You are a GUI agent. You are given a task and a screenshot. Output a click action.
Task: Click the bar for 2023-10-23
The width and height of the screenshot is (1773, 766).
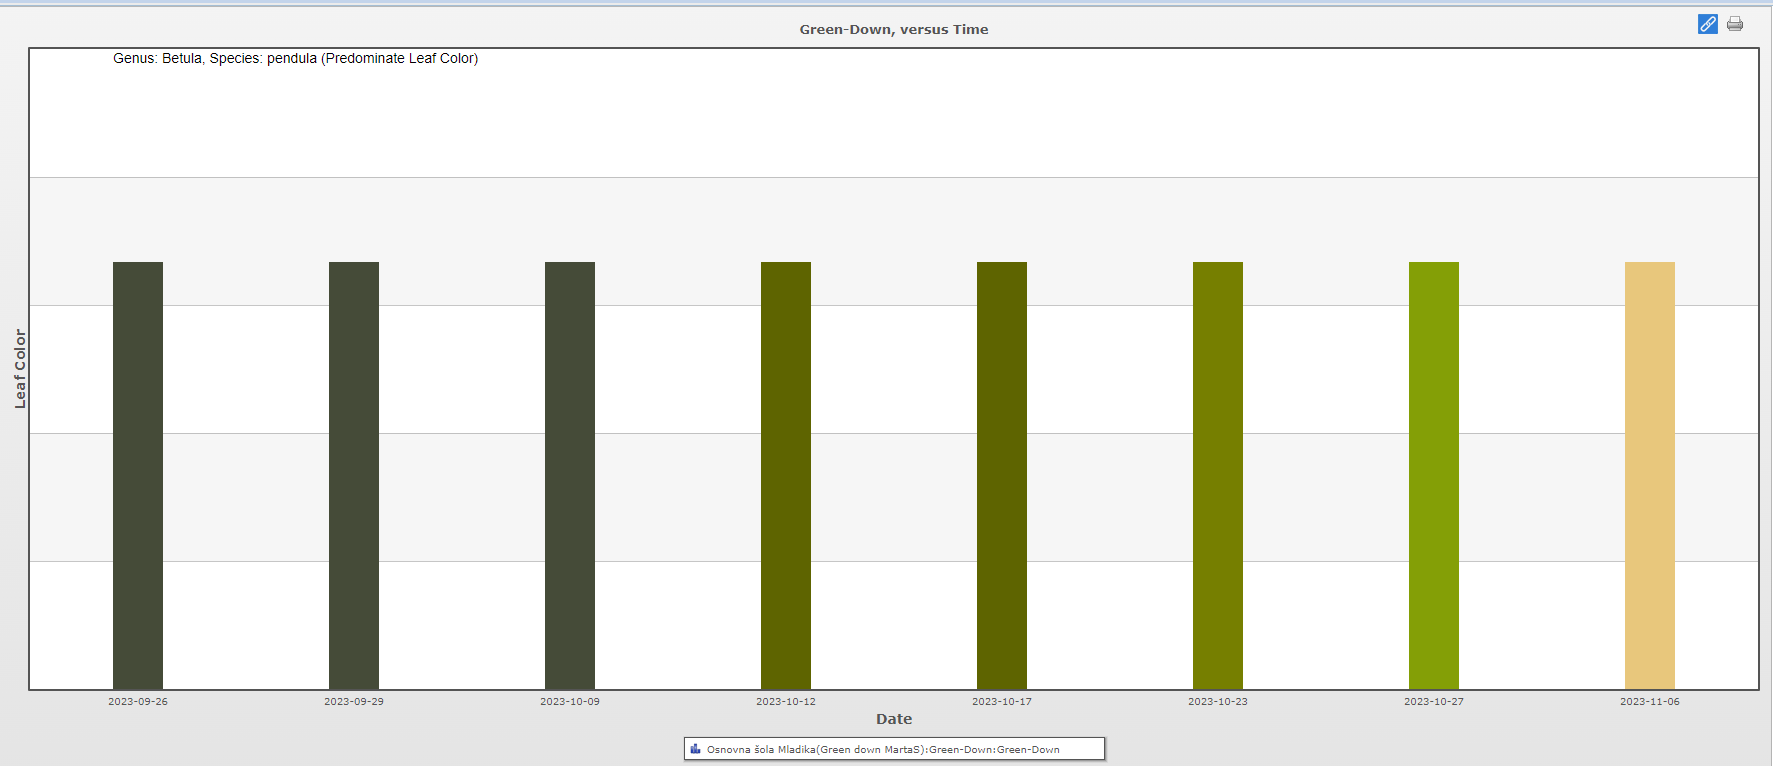(1218, 475)
